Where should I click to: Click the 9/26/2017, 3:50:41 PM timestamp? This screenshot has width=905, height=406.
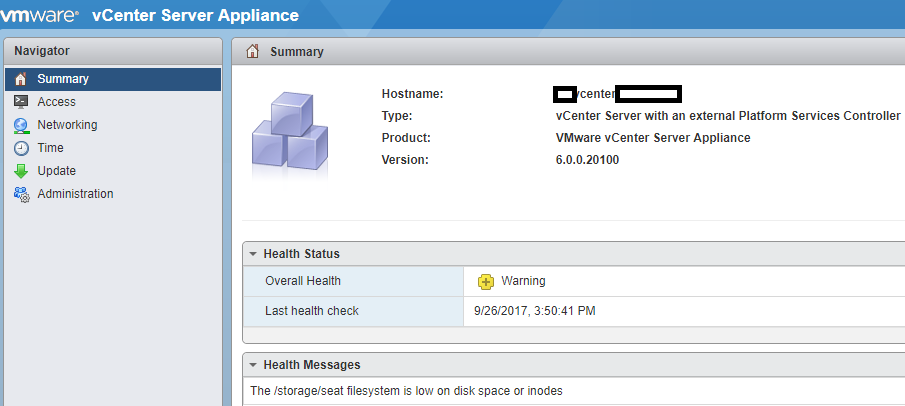pyautogui.click(x=534, y=311)
